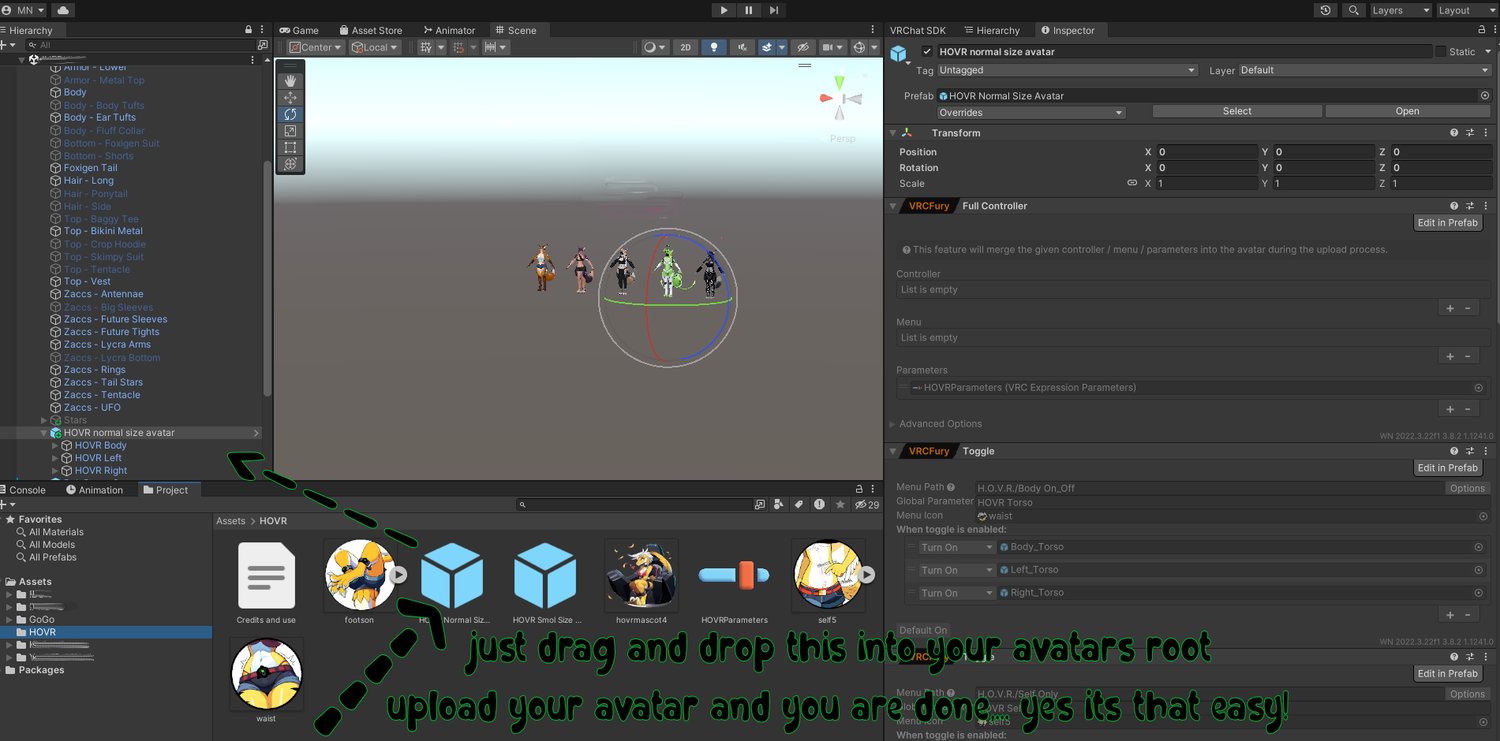Viewport: 1500px width, 741px height.
Task: Click the prefab Select button
Action: click(x=1237, y=112)
